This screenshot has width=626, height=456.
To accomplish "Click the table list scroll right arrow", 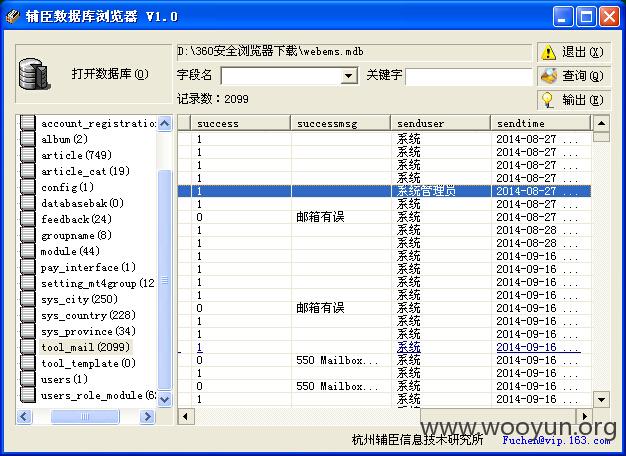I will click(x=147, y=416).
